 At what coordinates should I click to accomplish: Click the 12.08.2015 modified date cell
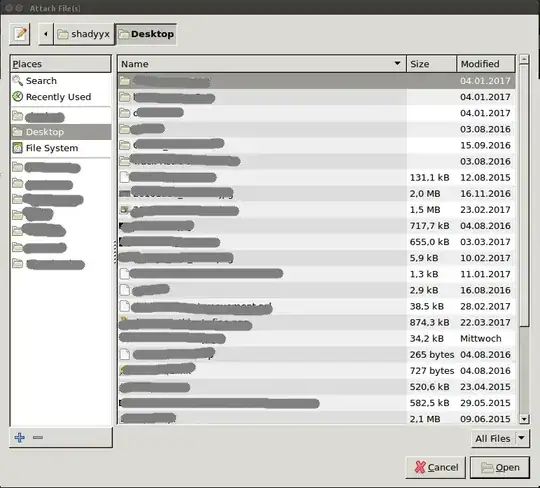(x=485, y=177)
